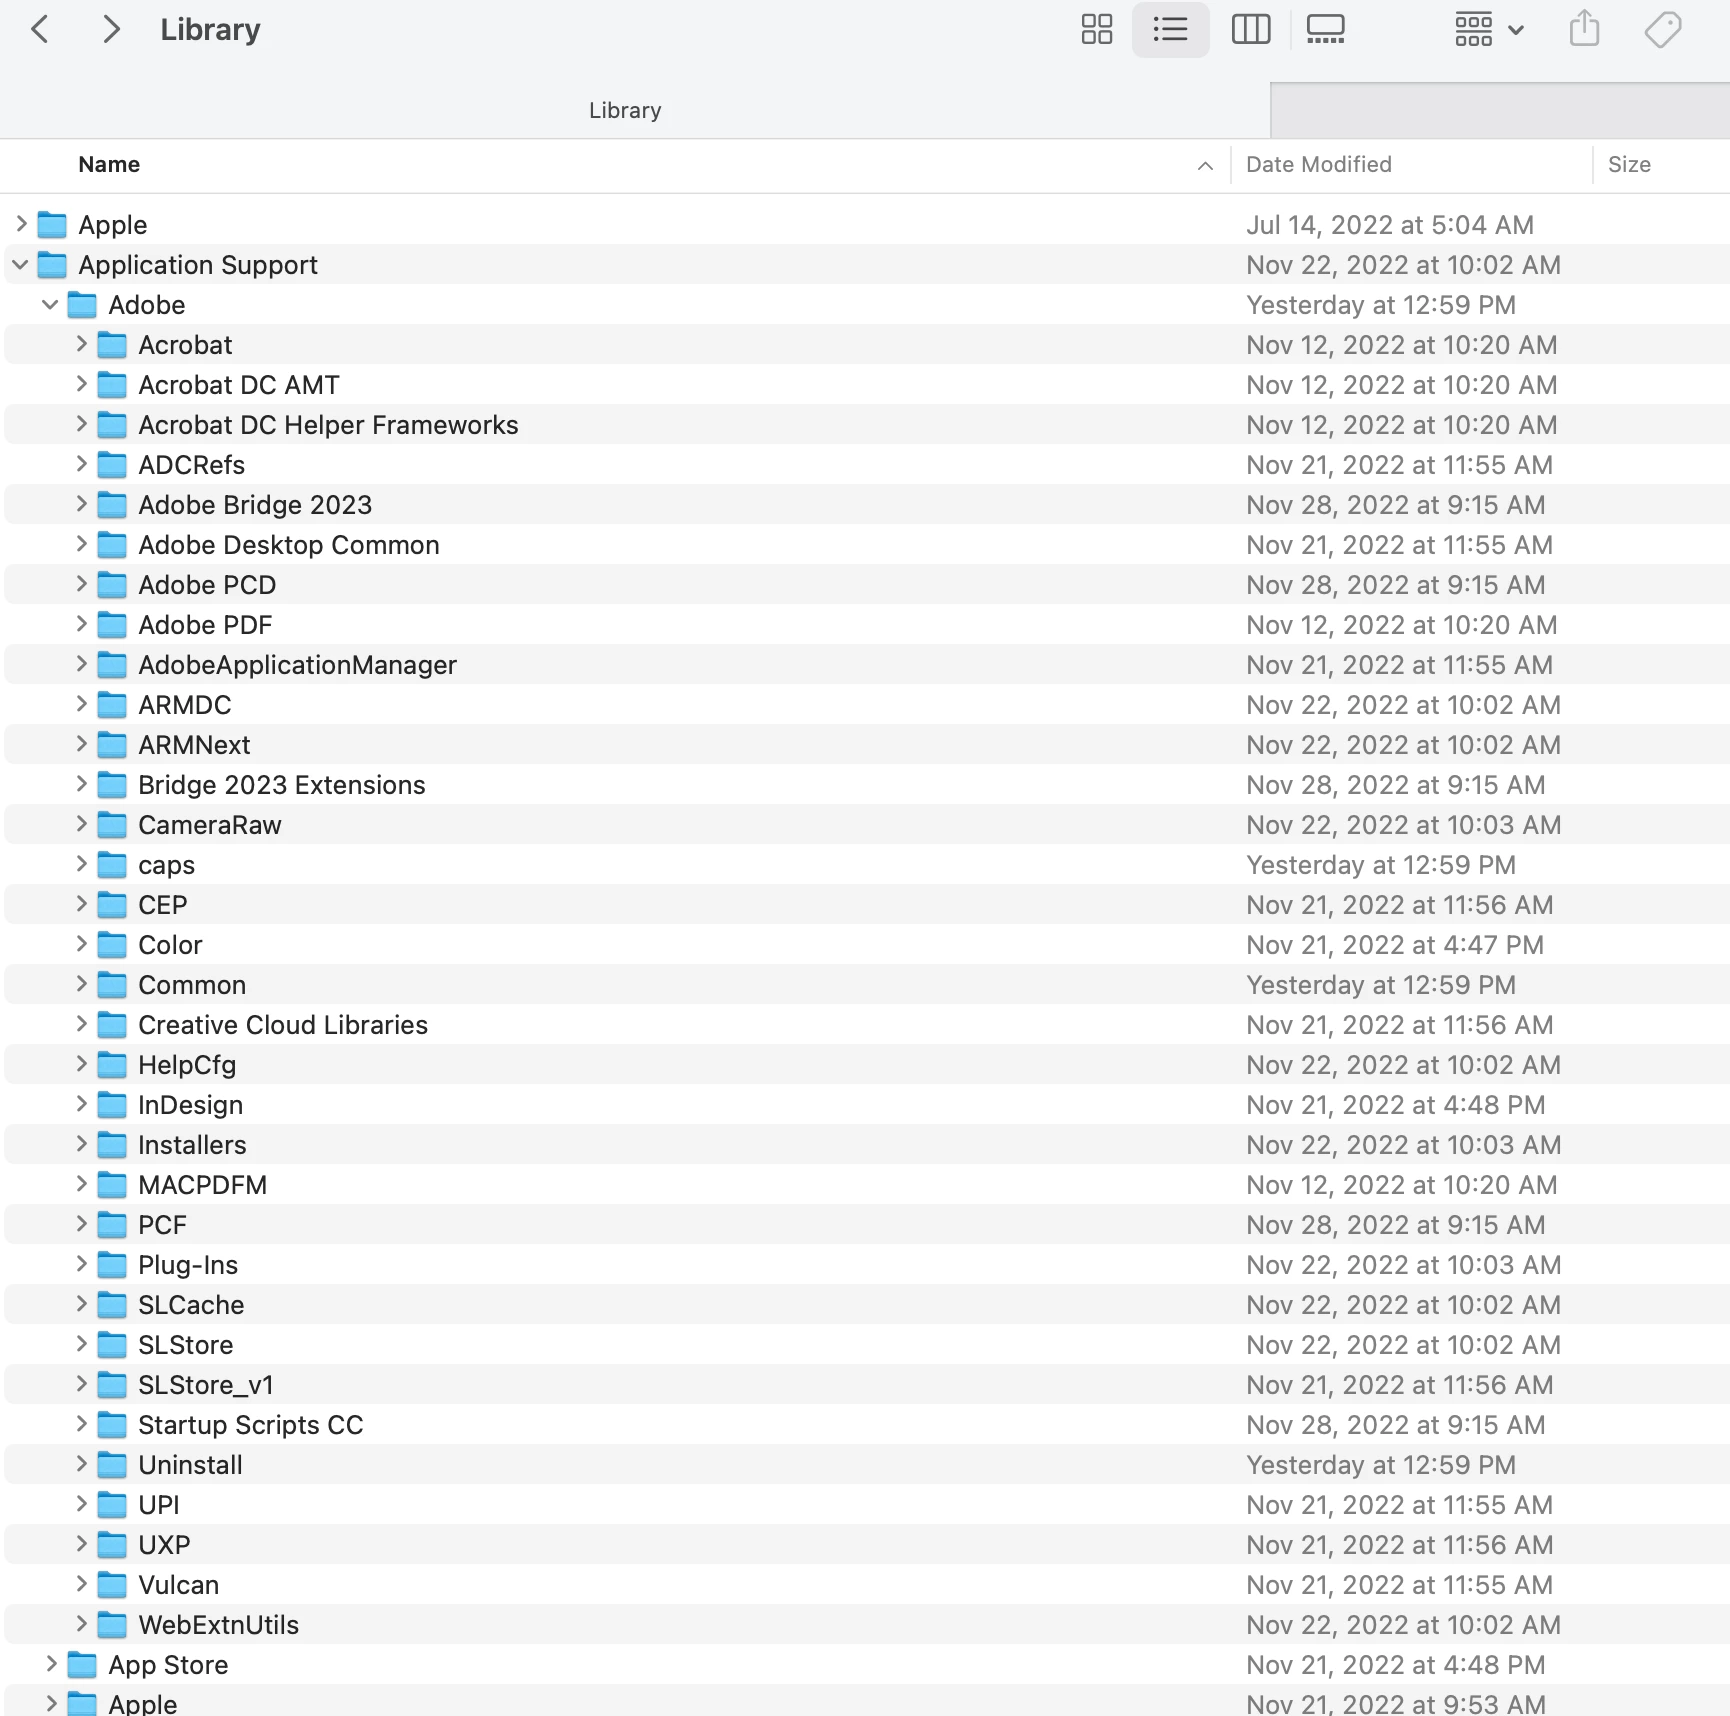The height and width of the screenshot is (1716, 1730).
Task: Click the date Nov 21, 2022 at 4:47 PM
Action: (x=1395, y=945)
